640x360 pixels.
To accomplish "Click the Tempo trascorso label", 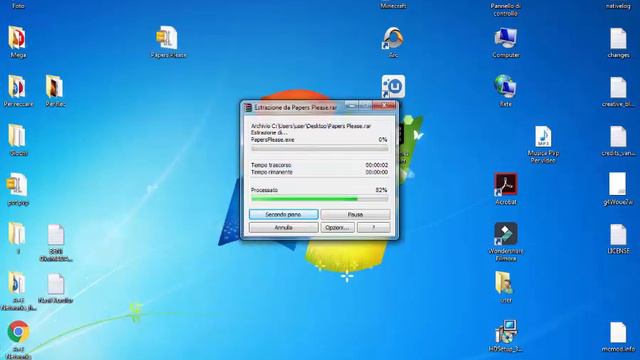I will click(x=271, y=165).
